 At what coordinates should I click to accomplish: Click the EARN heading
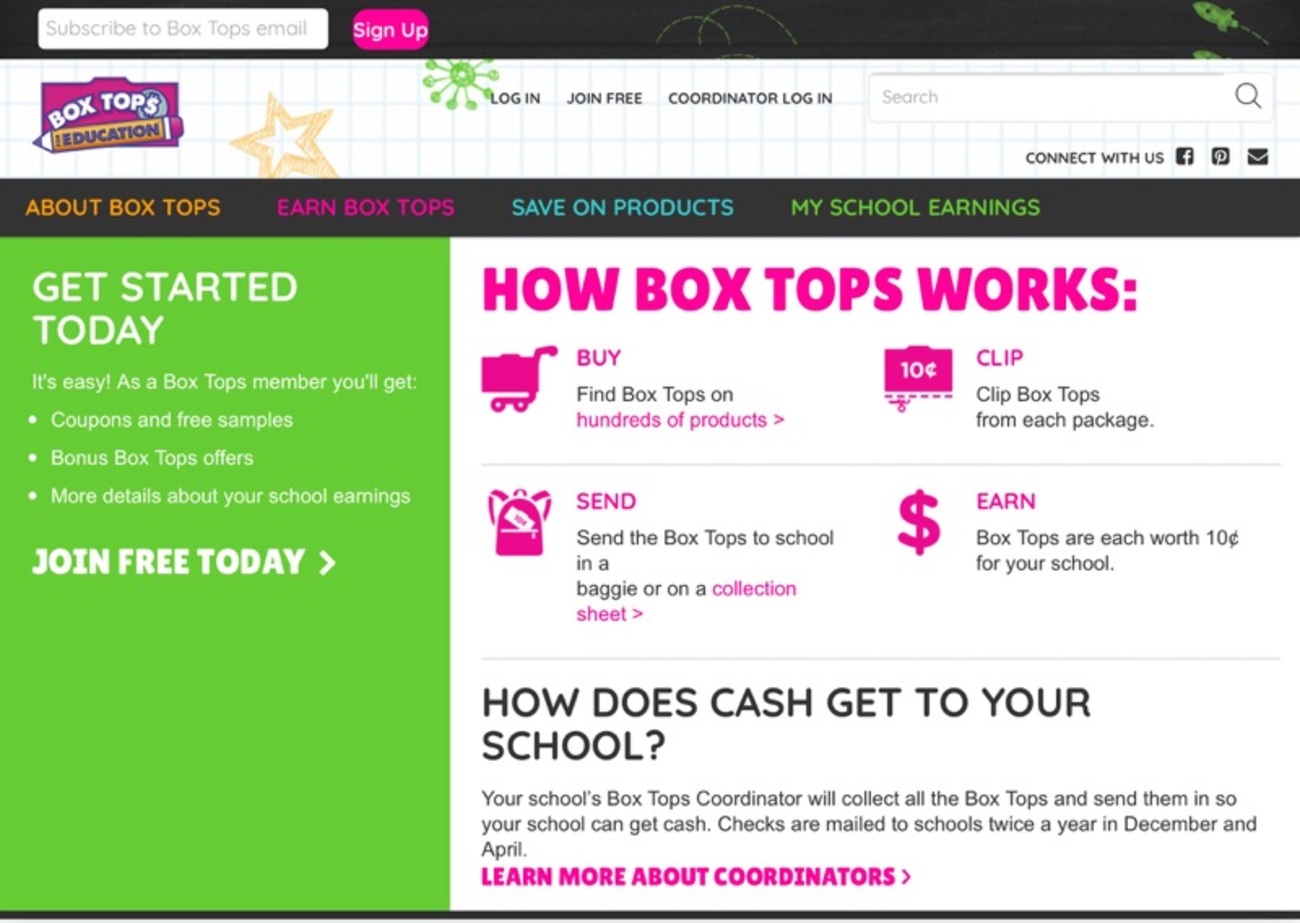coord(1006,501)
